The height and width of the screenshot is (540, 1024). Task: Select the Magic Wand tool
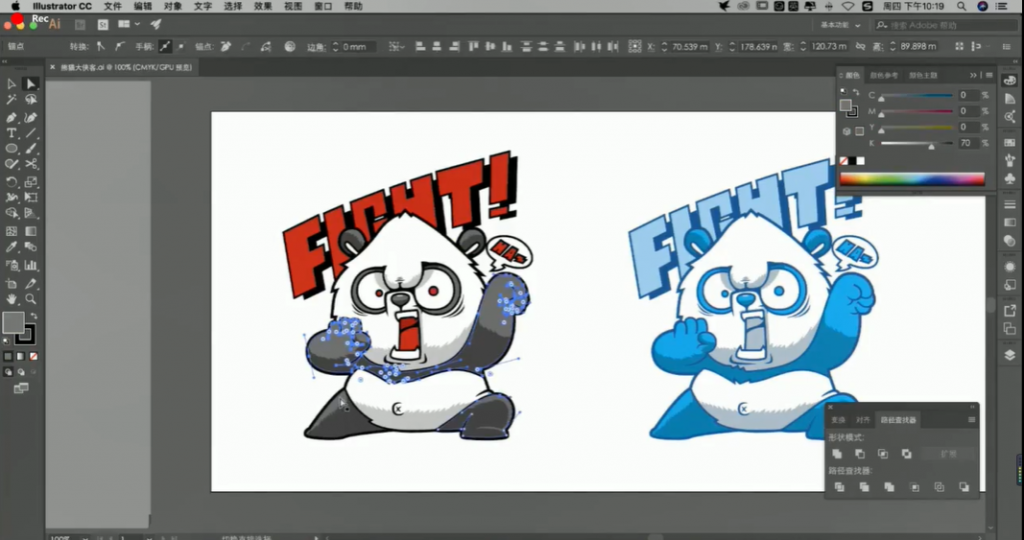click(x=12, y=100)
